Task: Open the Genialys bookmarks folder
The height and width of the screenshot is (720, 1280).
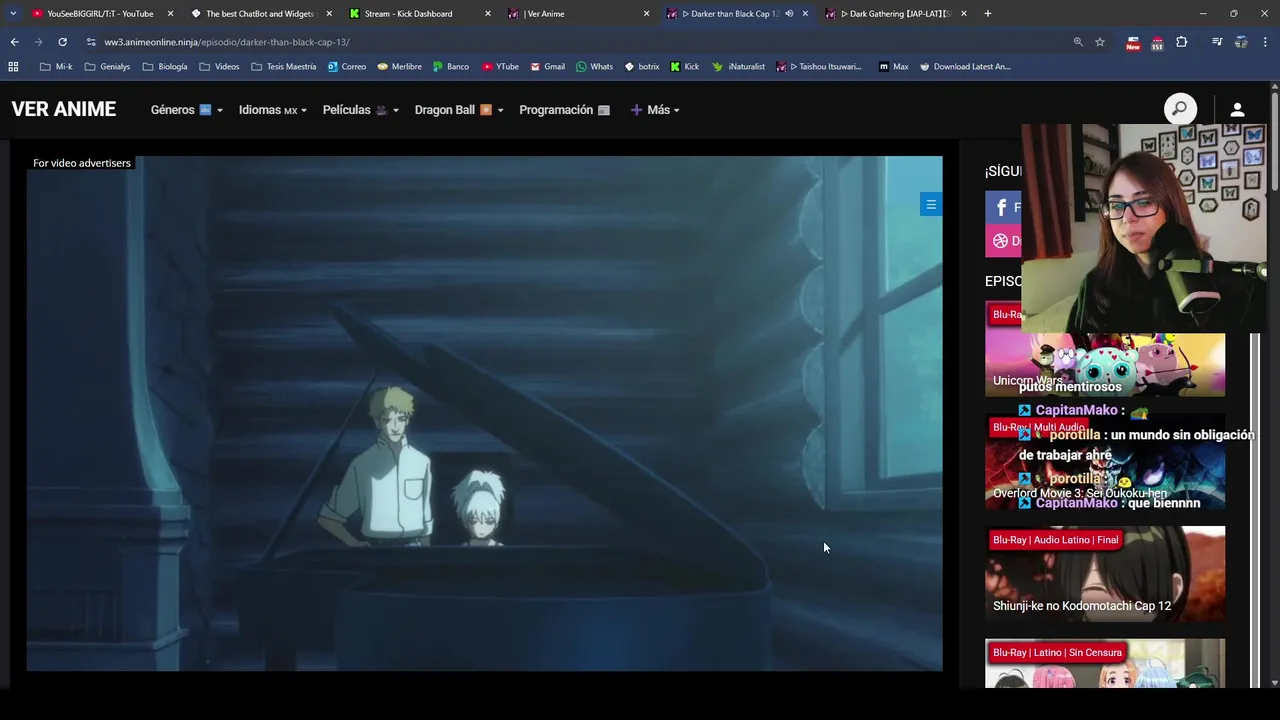Action: point(107,67)
